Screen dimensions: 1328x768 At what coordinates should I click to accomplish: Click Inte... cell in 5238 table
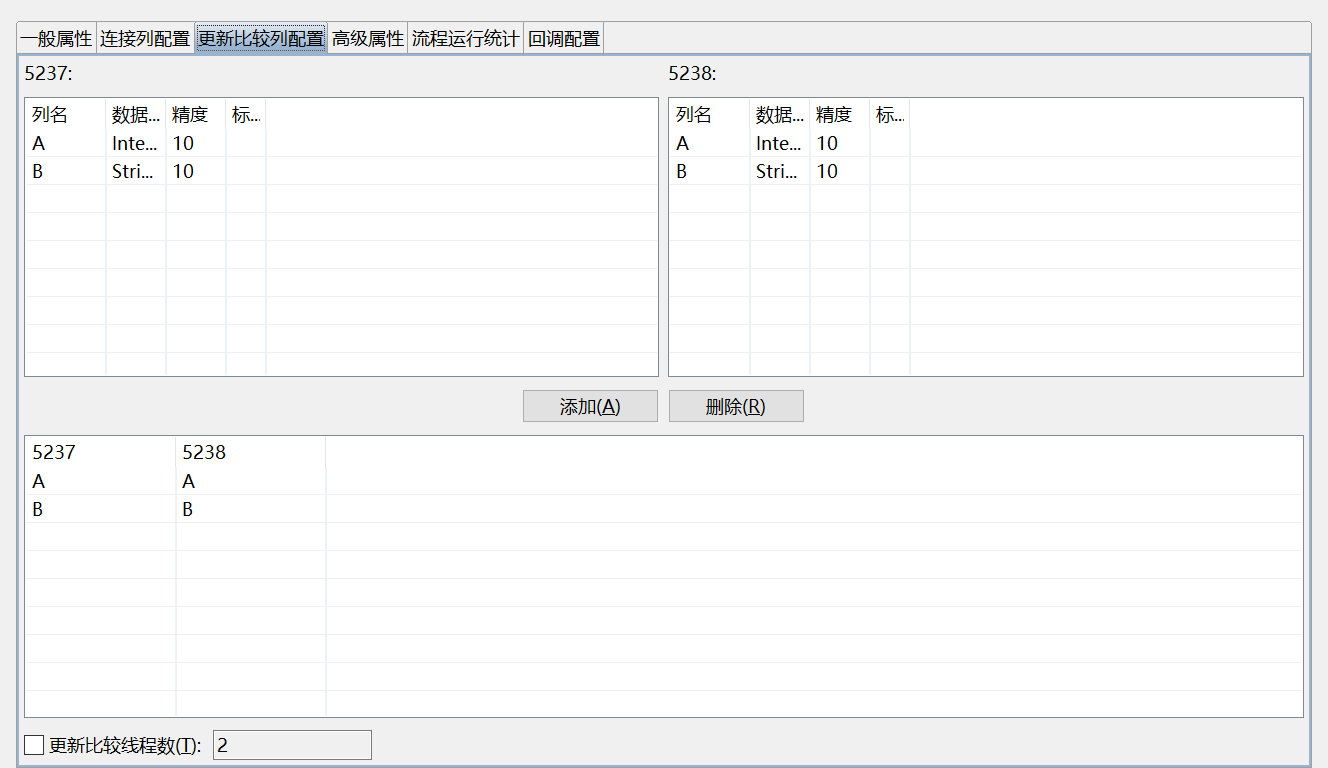tap(780, 143)
